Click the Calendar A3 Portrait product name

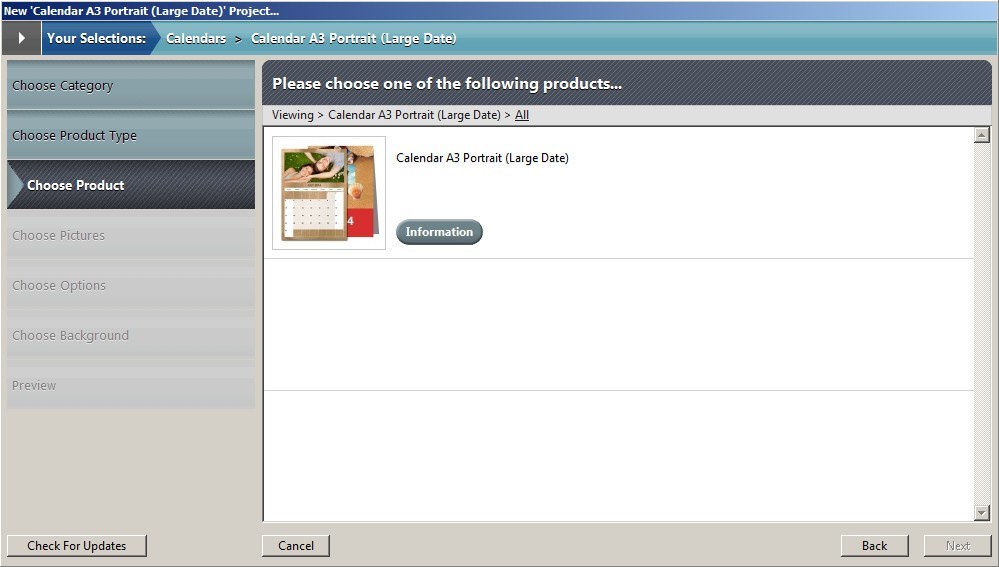(482, 158)
